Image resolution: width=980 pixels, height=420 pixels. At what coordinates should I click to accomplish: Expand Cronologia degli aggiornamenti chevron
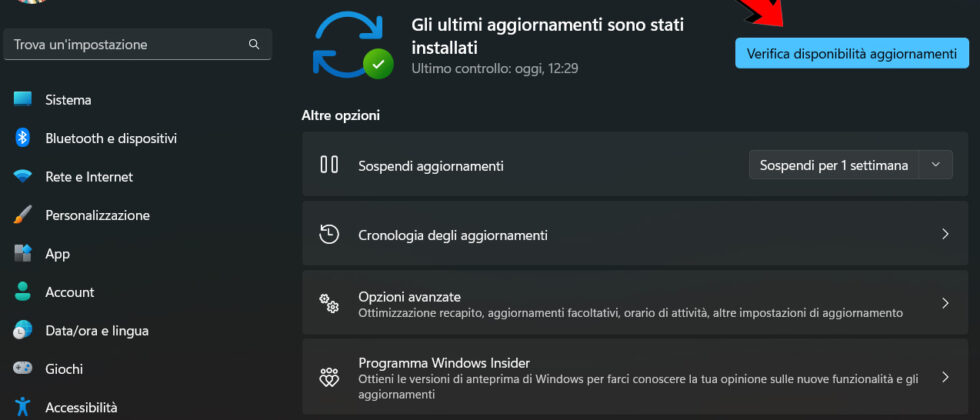[x=945, y=235]
